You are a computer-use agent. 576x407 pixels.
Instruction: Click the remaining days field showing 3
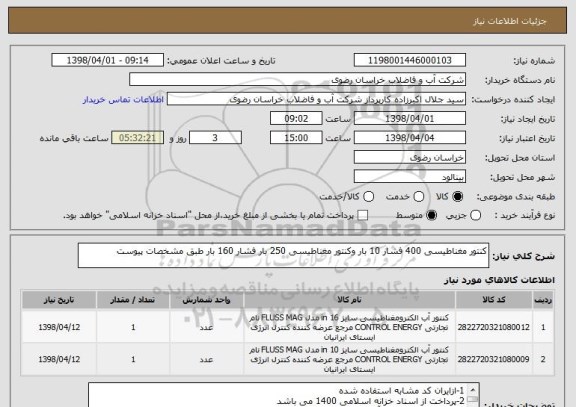pyautogui.click(x=215, y=138)
